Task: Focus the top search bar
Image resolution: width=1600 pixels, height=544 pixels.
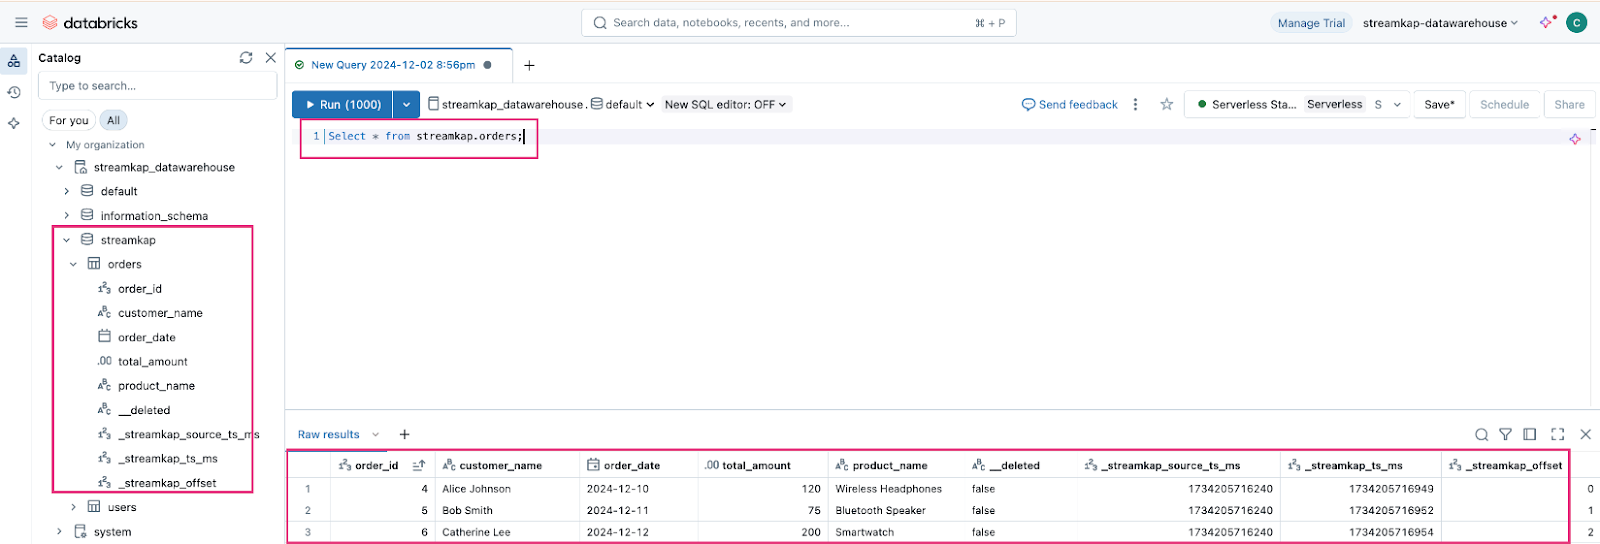Action: click(799, 22)
